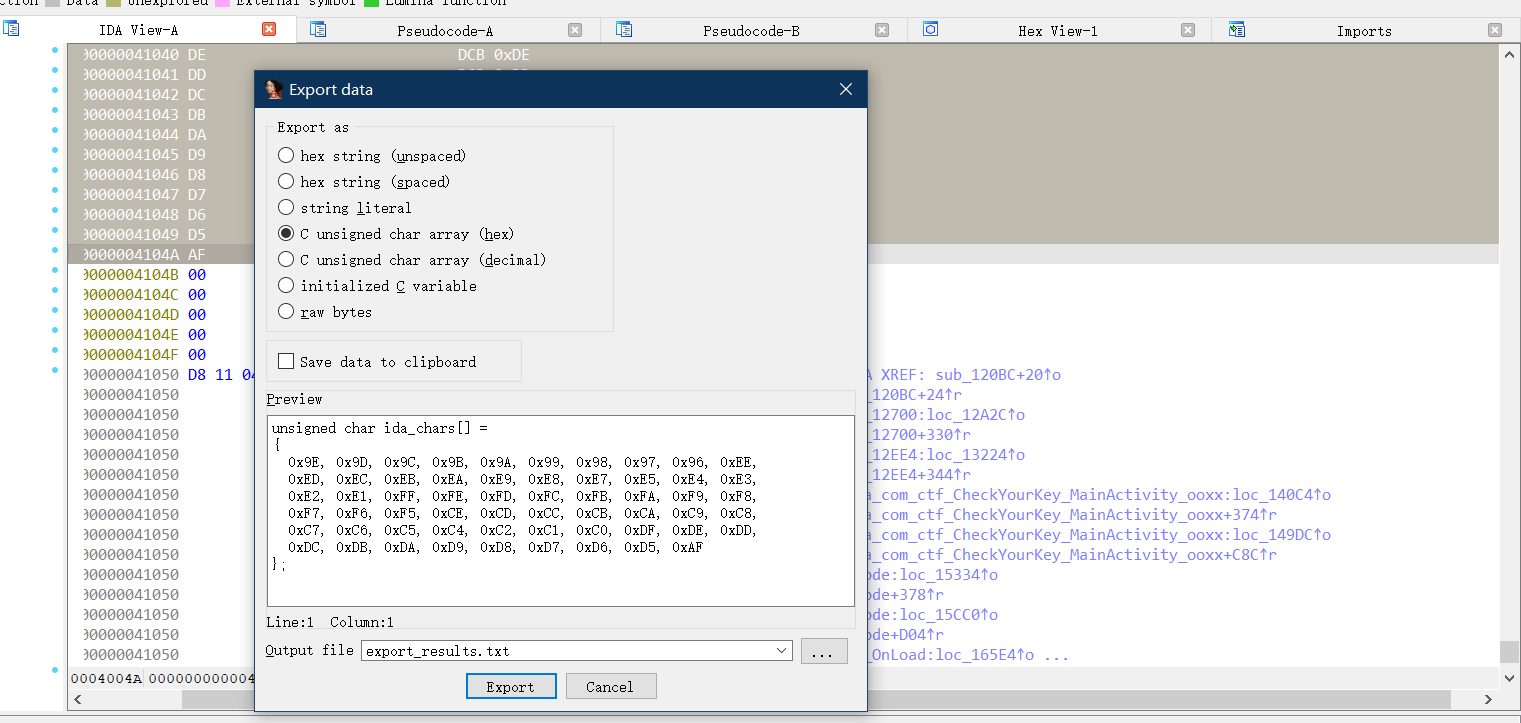
Task: Select C unsigned char array (hex)
Action: tap(286, 234)
